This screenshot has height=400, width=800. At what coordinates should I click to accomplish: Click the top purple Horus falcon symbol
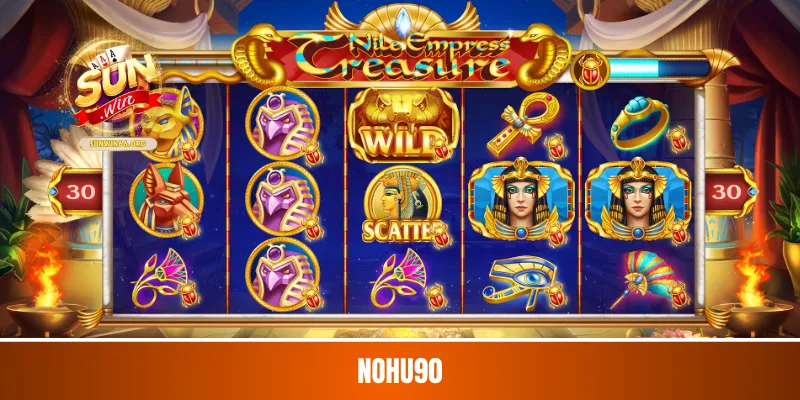[282, 123]
